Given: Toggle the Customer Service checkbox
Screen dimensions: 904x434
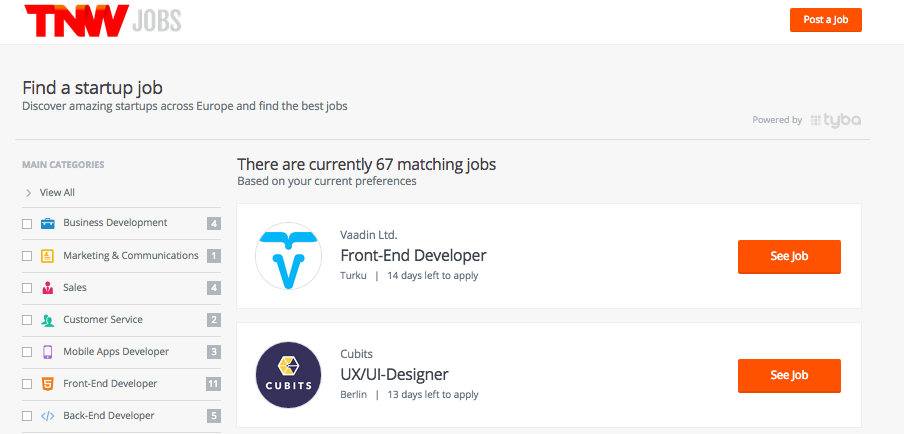Looking at the screenshot, I should (27, 320).
